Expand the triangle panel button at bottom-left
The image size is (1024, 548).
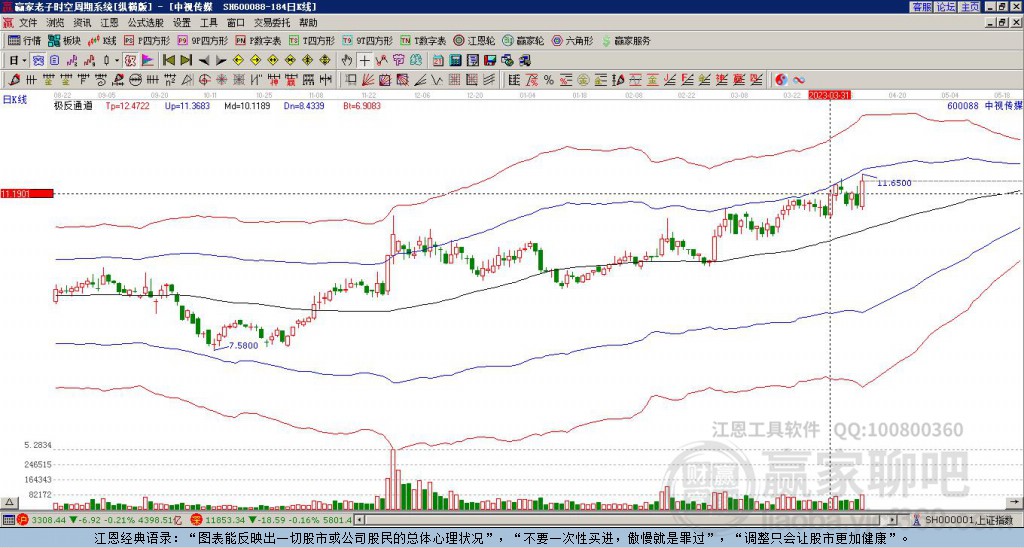click(x=9, y=502)
